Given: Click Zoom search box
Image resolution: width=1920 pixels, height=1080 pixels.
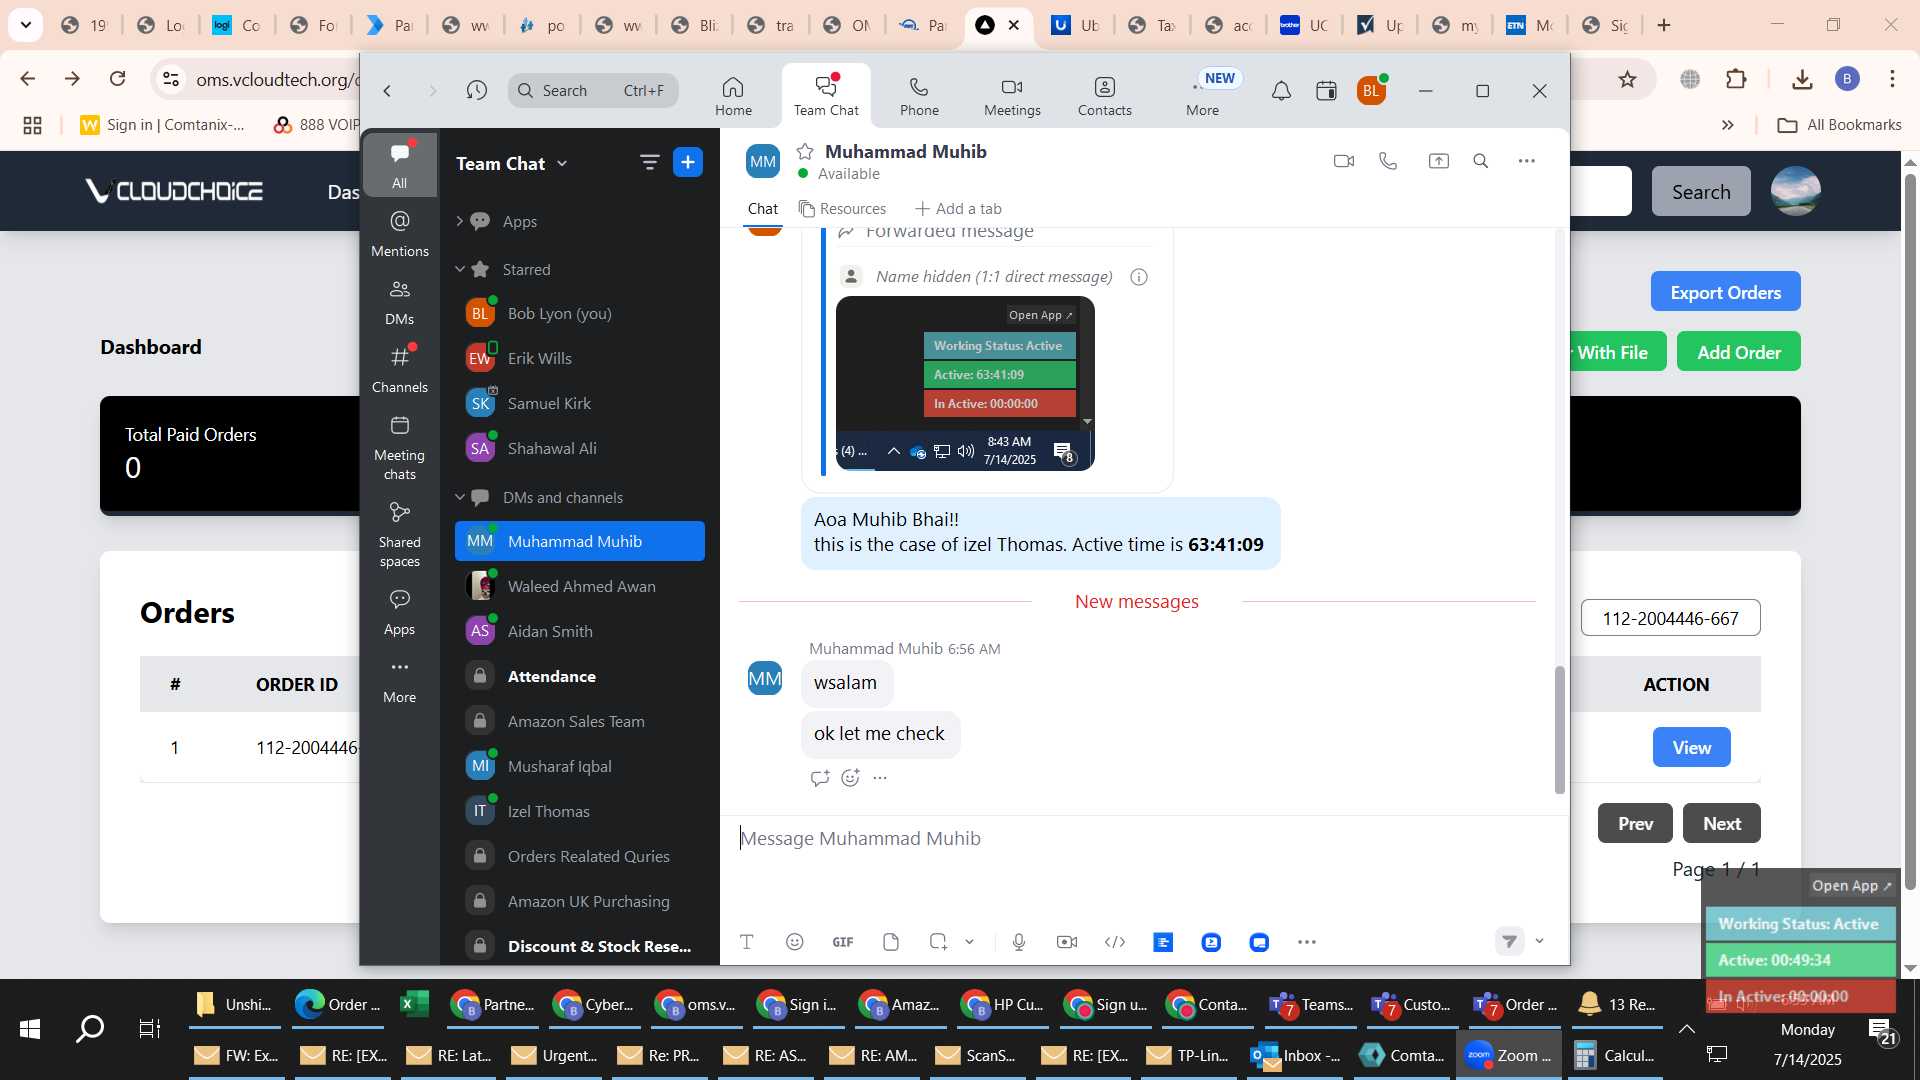Looking at the screenshot, I should pos(593,91).
